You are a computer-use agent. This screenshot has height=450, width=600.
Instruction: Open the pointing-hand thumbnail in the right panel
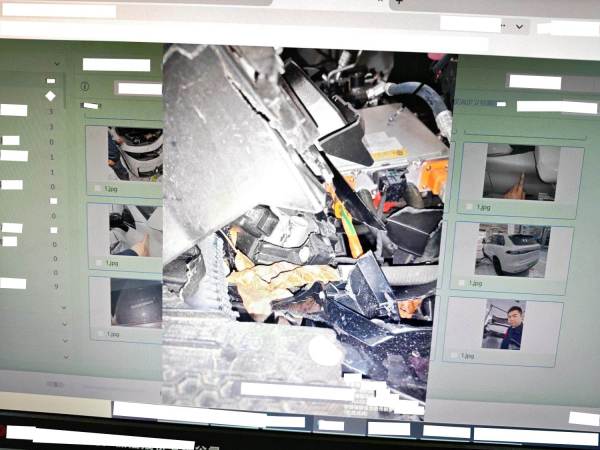518,172
